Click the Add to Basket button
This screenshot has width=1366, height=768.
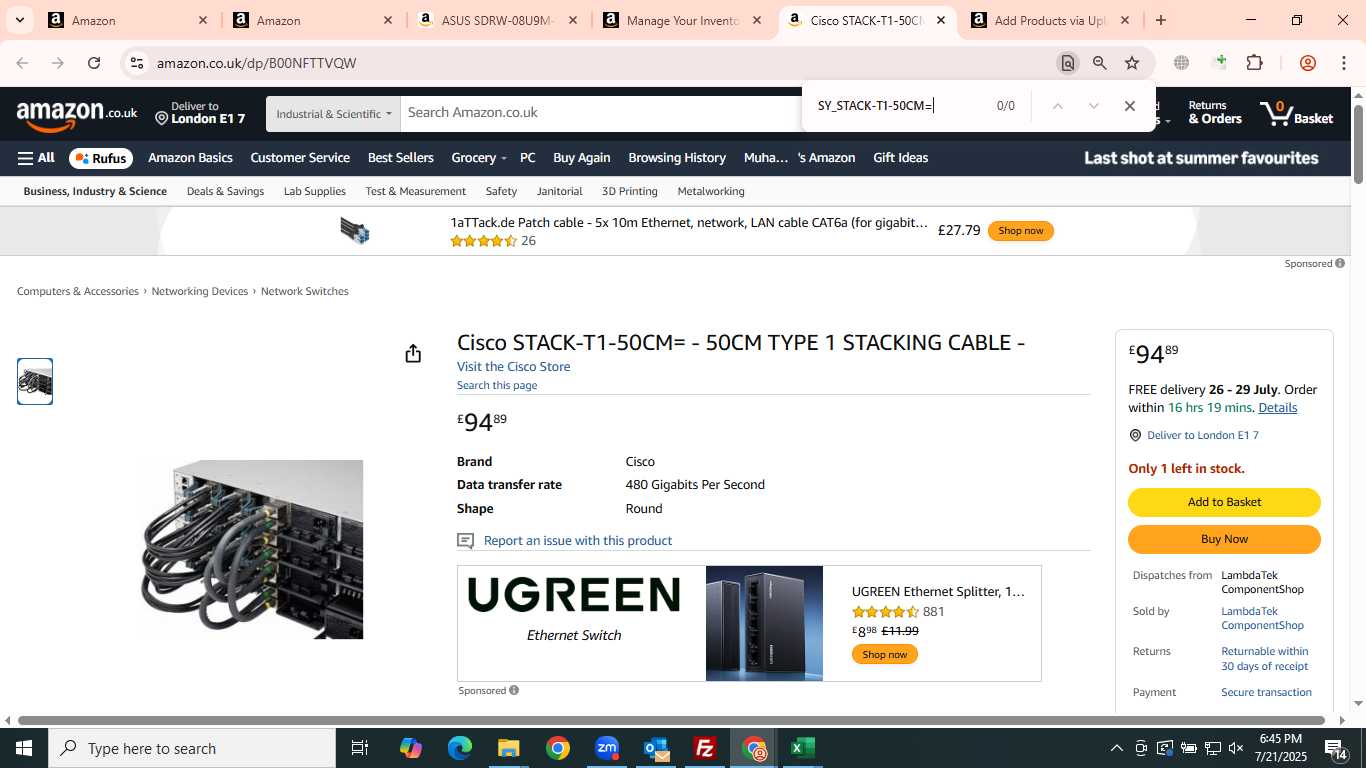[1224, 502]
